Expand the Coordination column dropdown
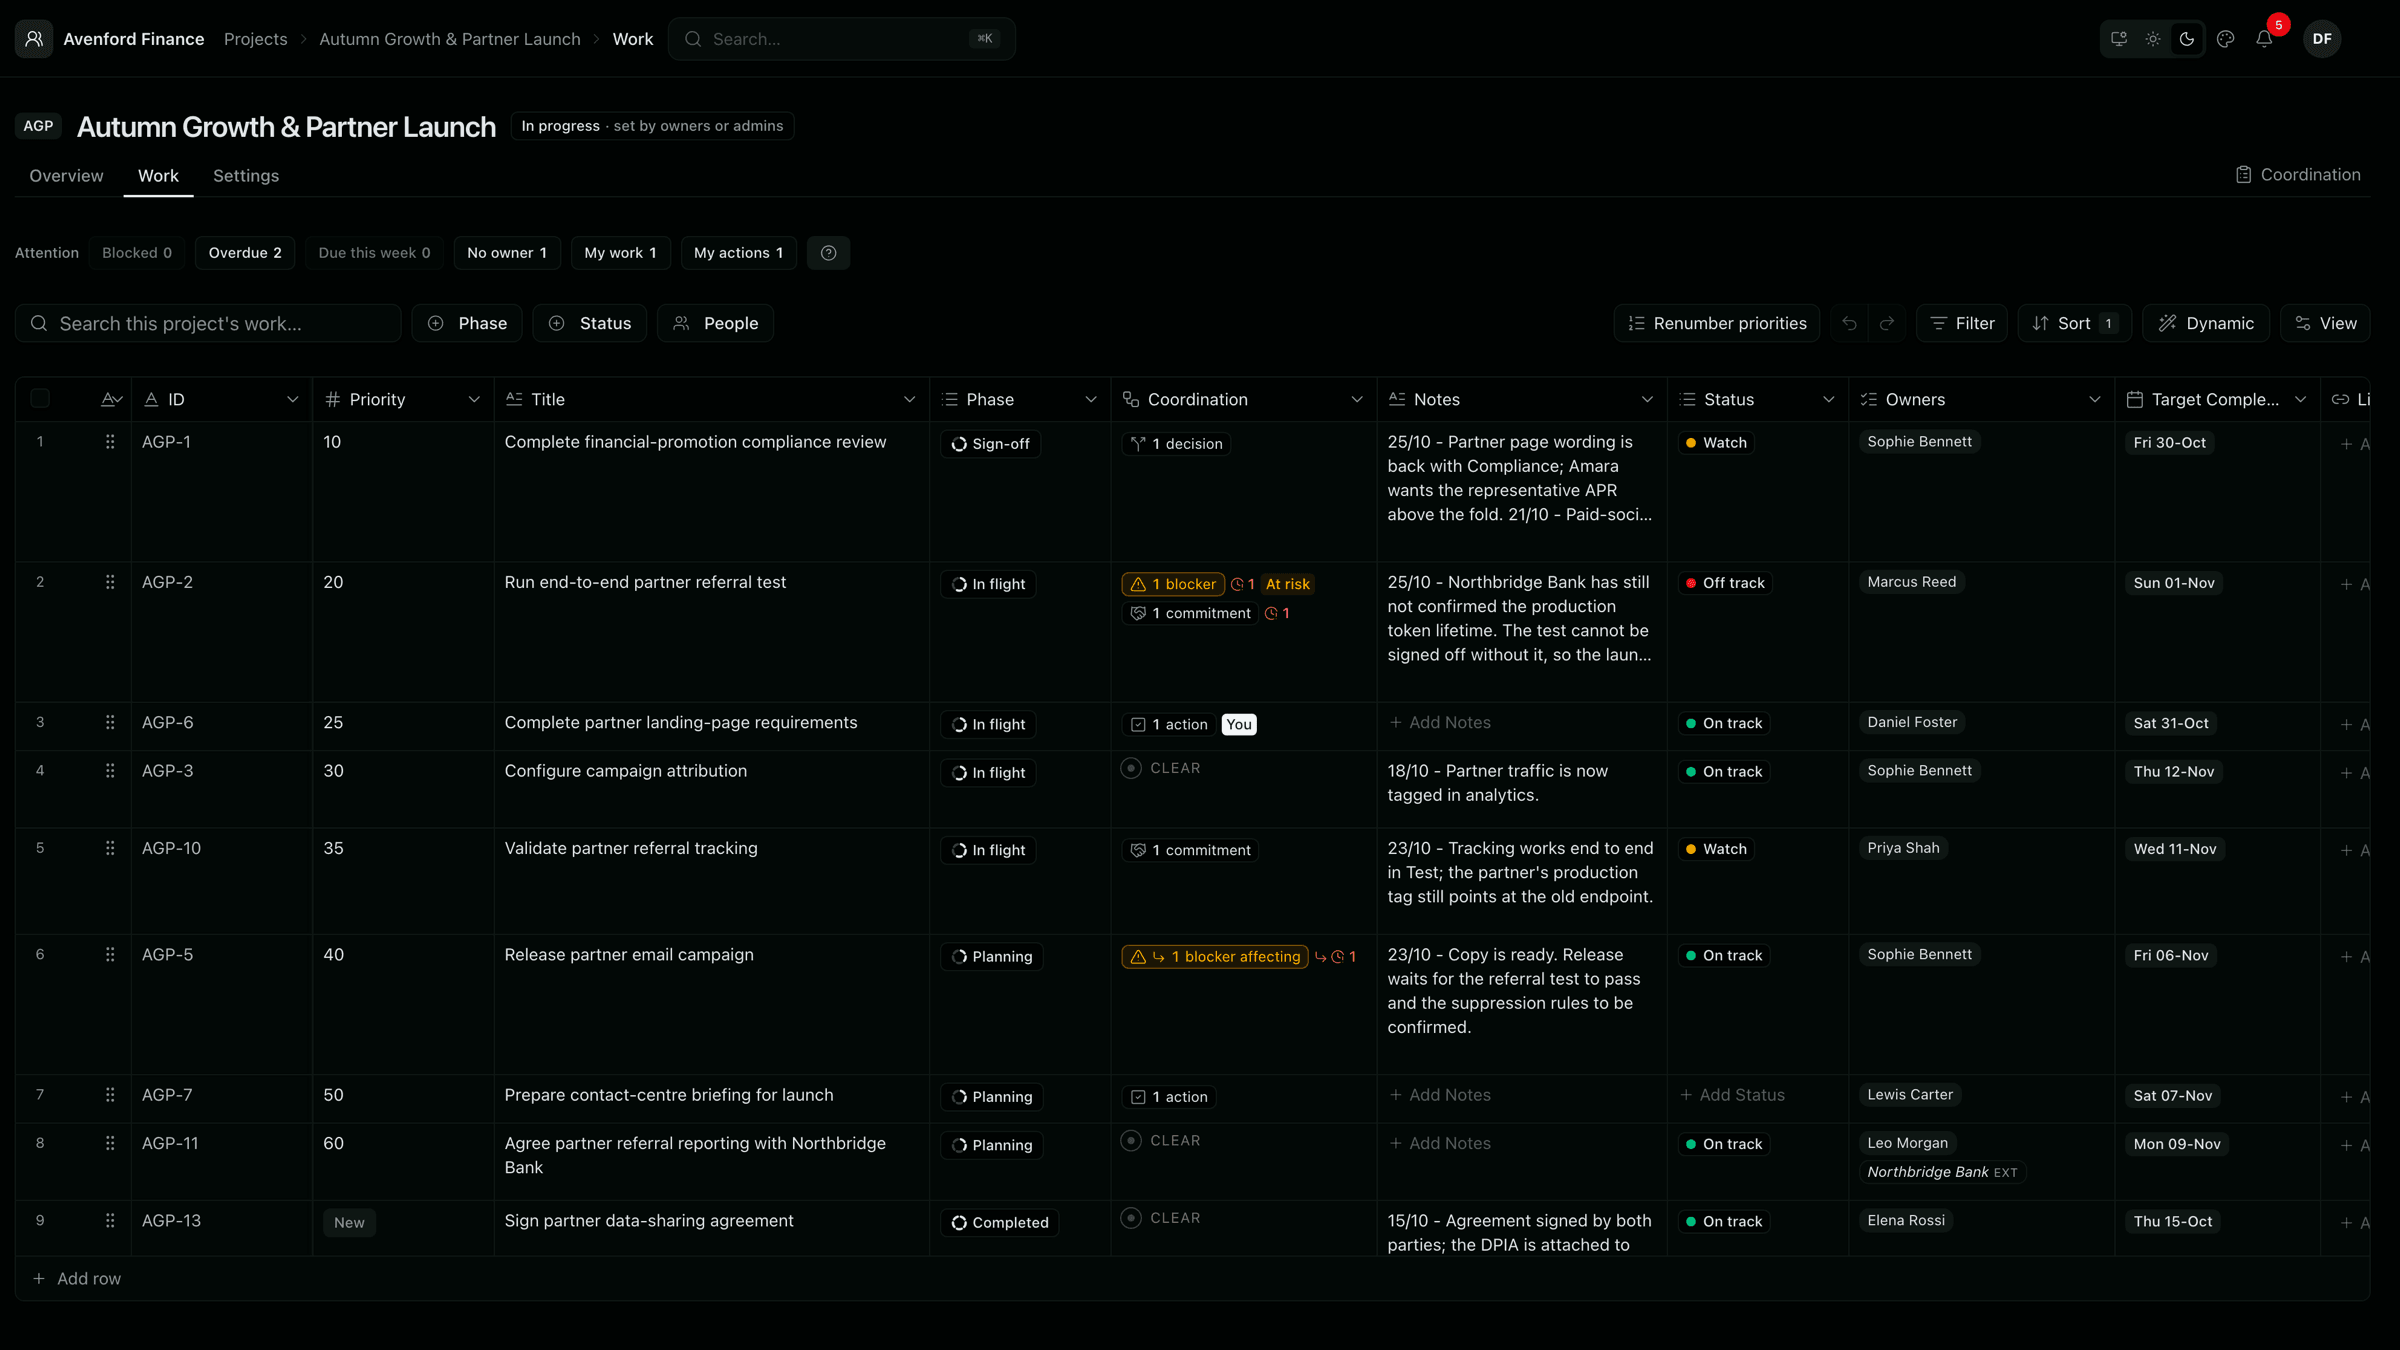The width and height of the screenshot is (2400, 1350). pos(1357,399)
